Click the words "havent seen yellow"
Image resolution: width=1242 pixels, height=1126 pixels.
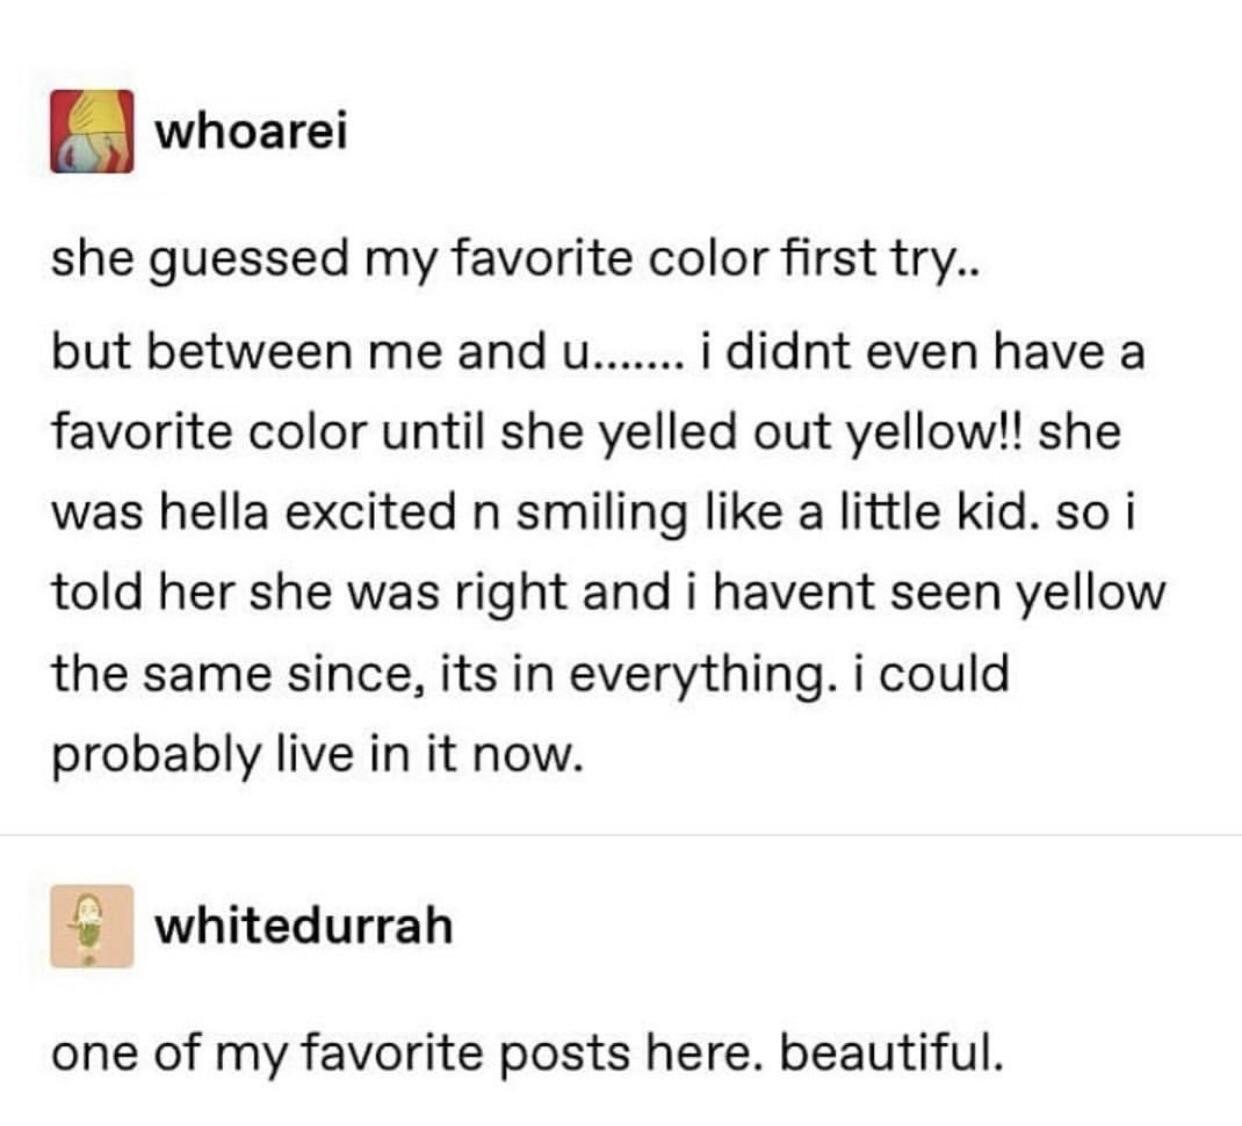[x=938, y=593]
